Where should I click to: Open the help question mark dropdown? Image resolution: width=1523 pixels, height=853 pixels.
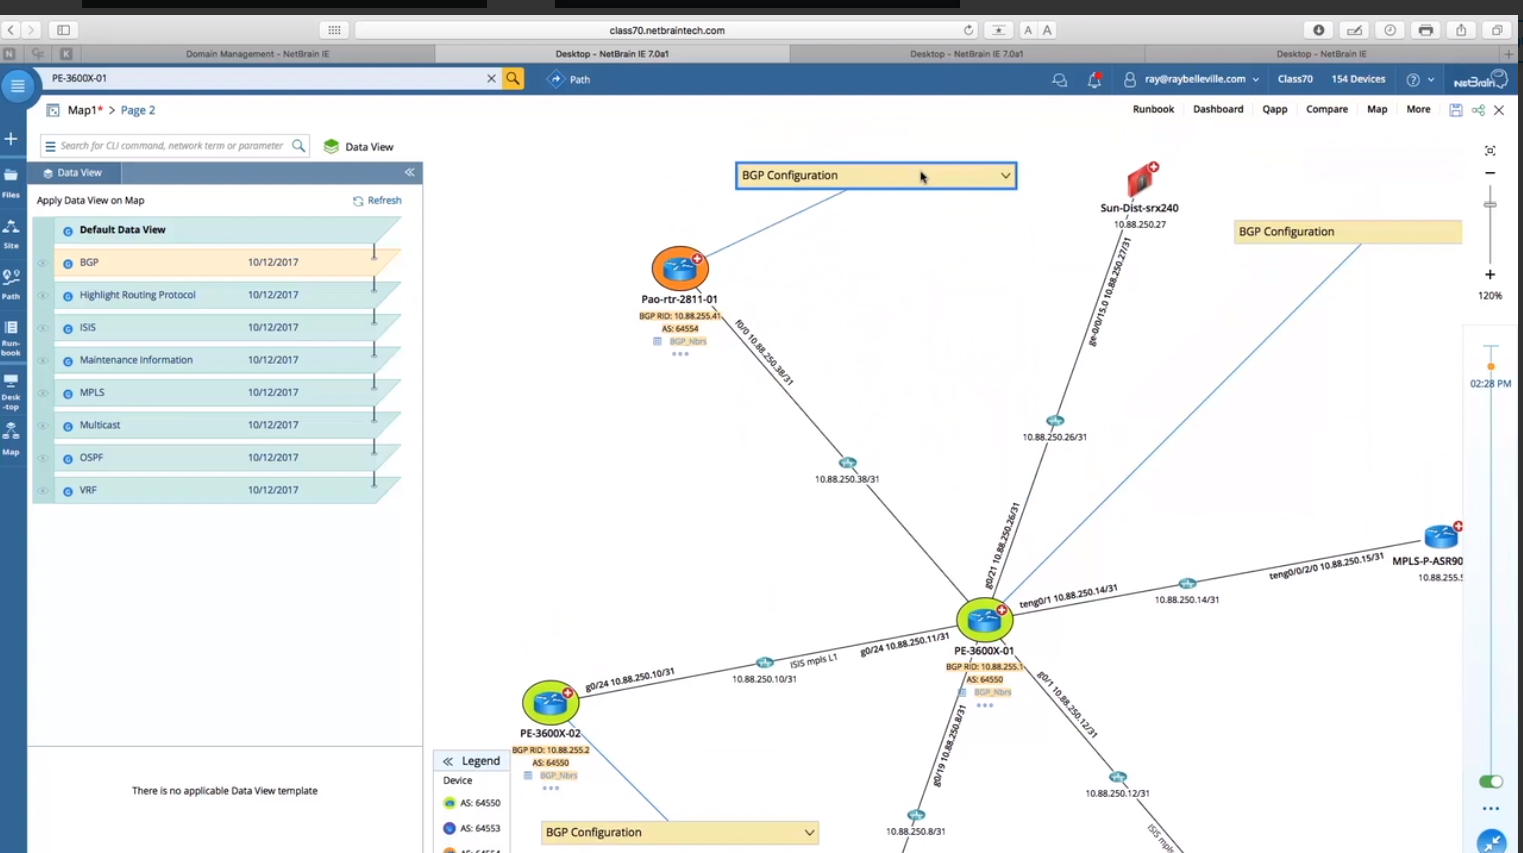click(x=1420, y=79)
